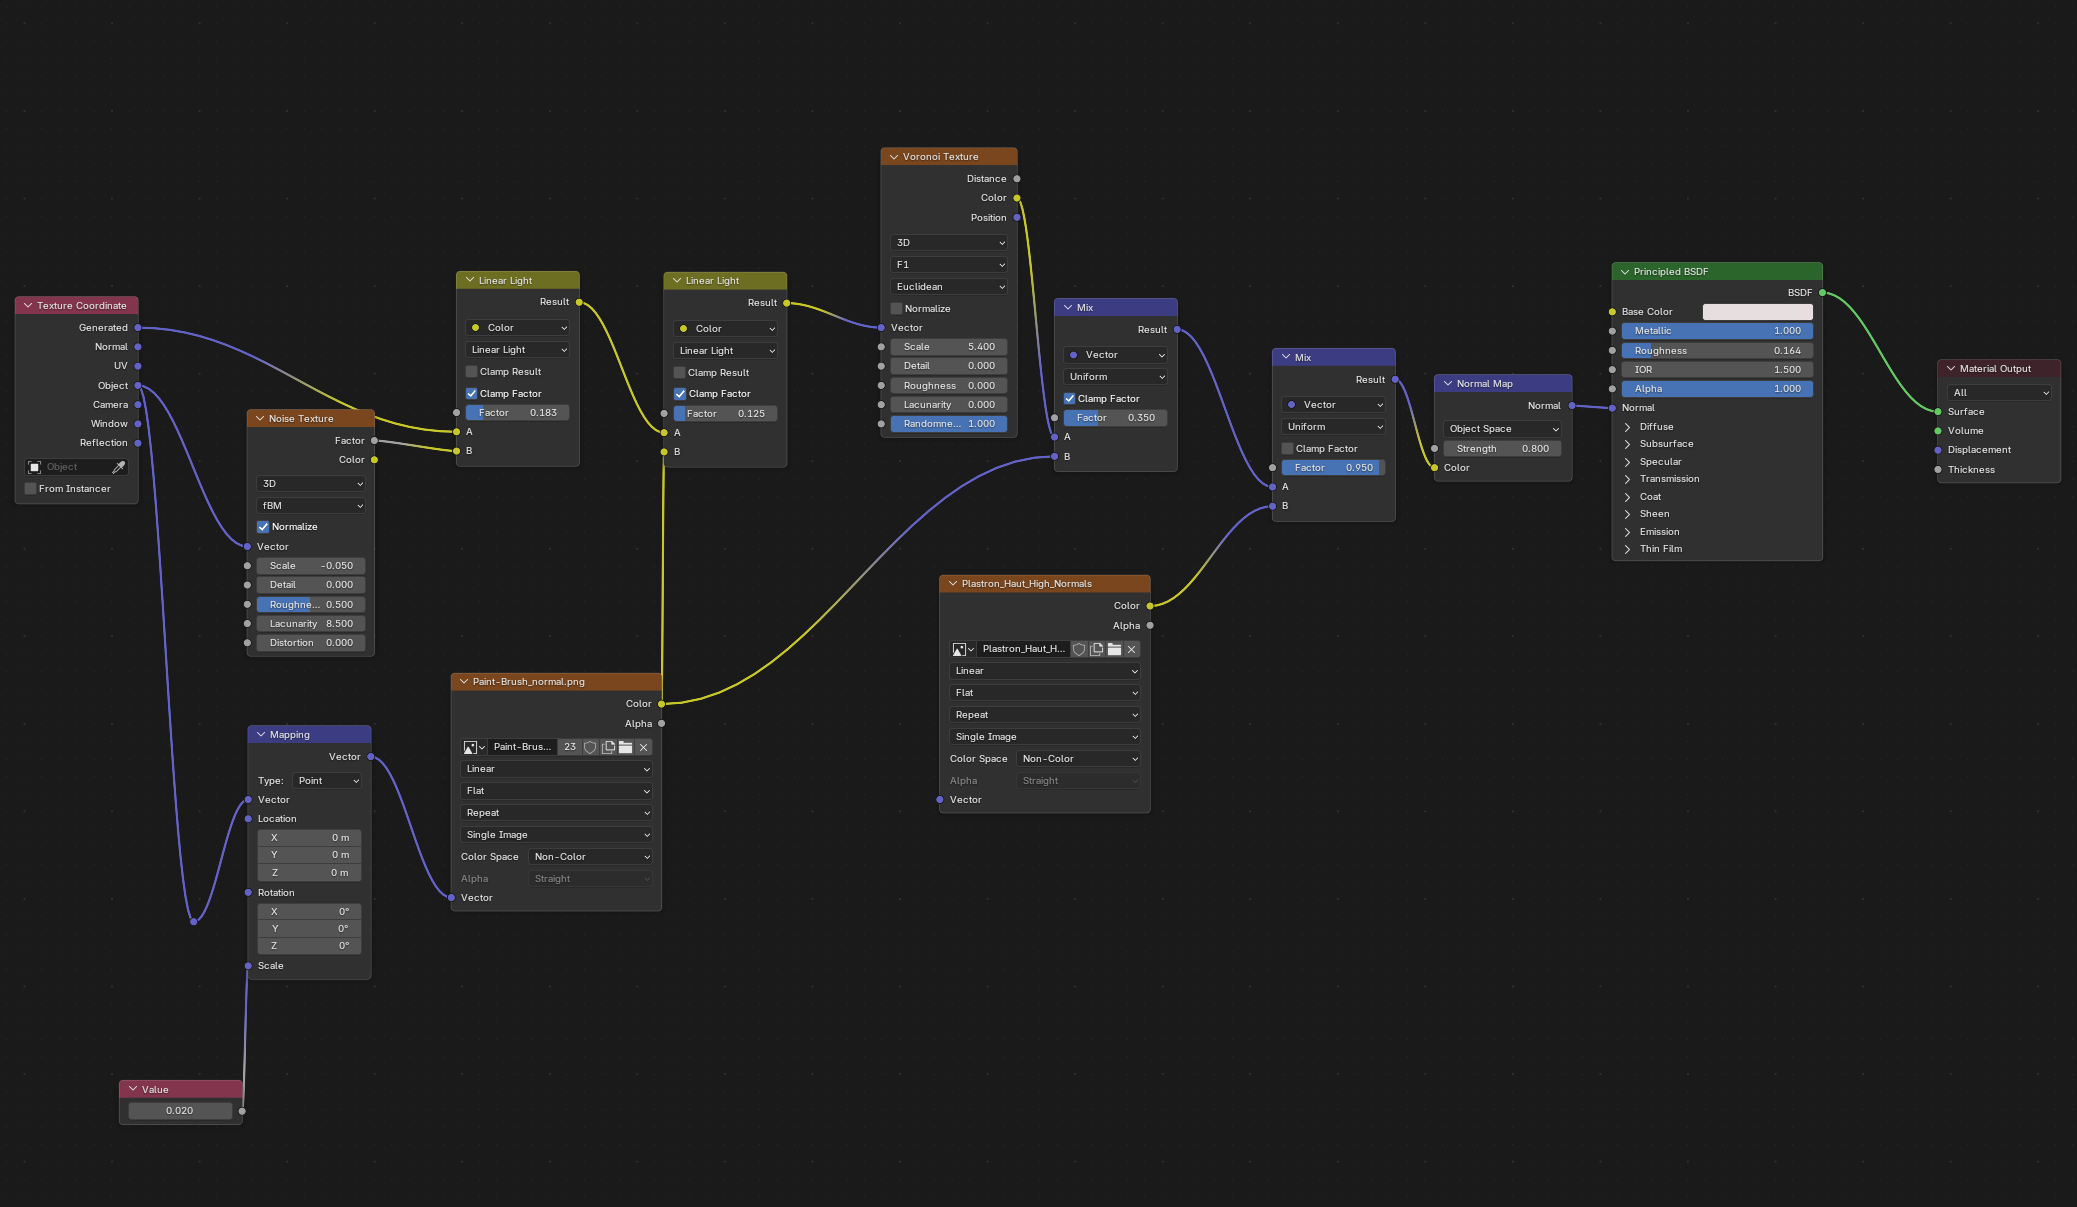Viewport: 2077px width, 1207px height.
Task: Open Euclidean distance metric dropdown
Action: [949, 287]
